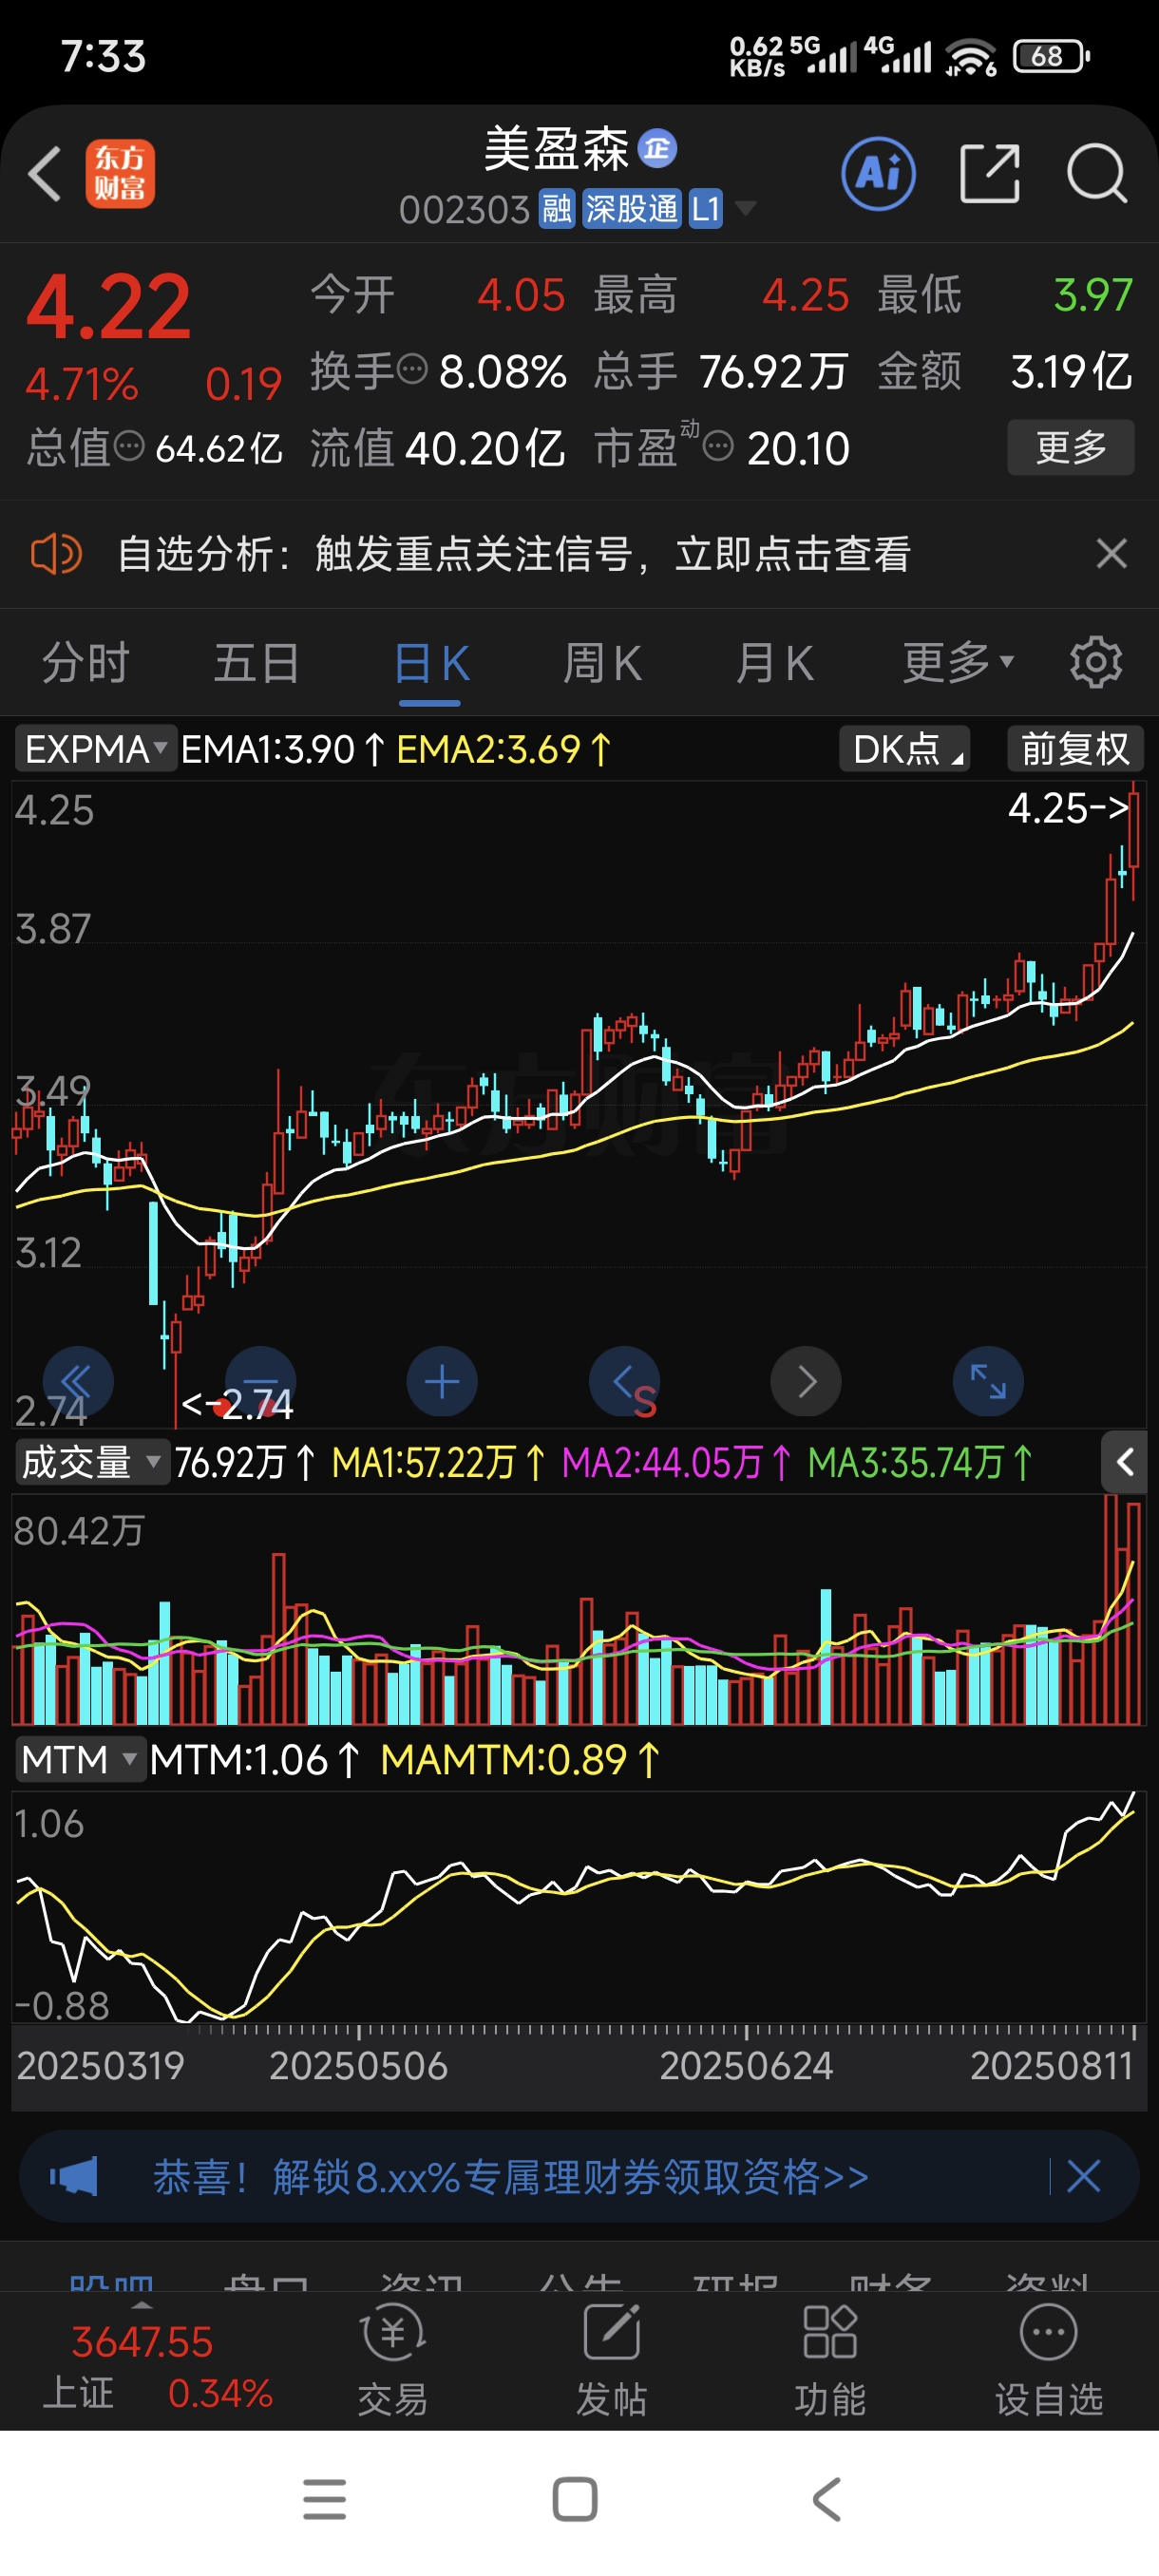Viewport: 1159px width, 2576px height.
Task: Tap the plus zoom-in chart button
Action: (442, 1382)
